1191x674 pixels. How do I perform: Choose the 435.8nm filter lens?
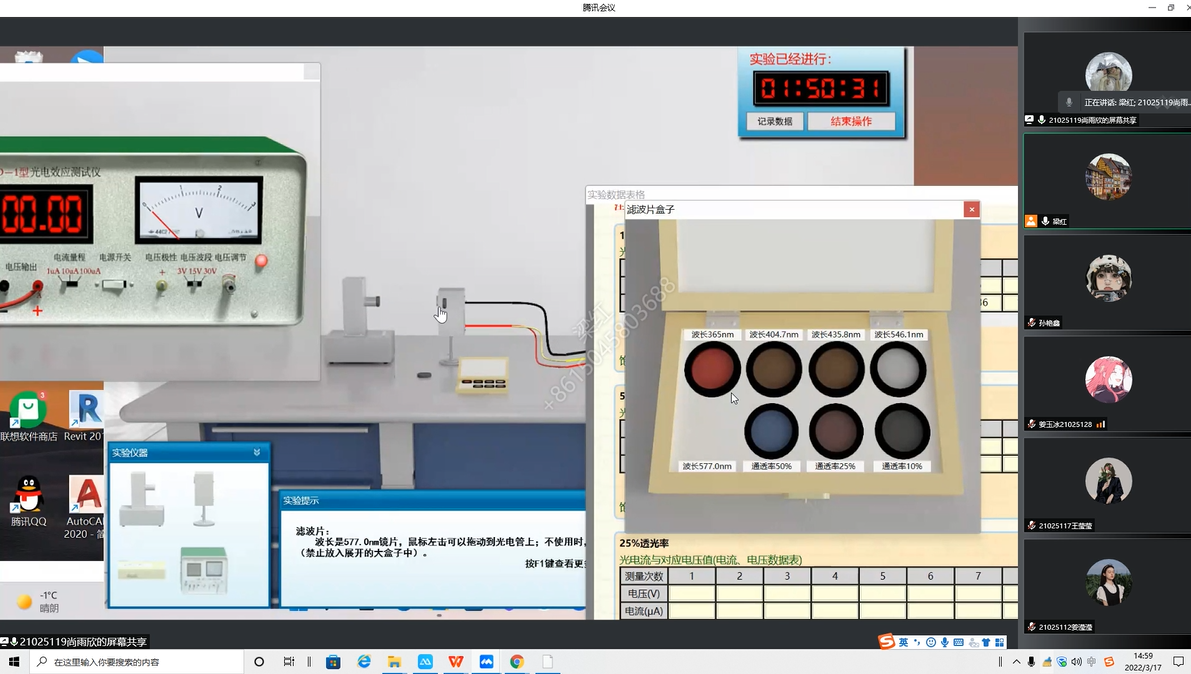coord(836,369)
